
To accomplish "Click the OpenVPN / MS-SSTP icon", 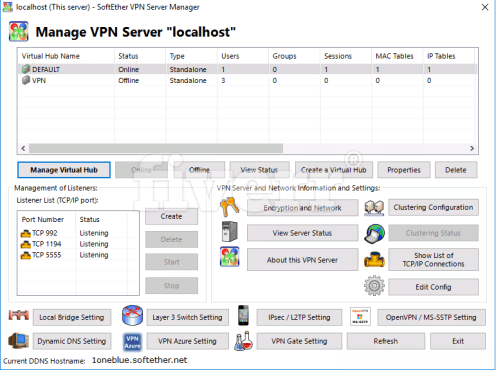I will coord(360,316).
